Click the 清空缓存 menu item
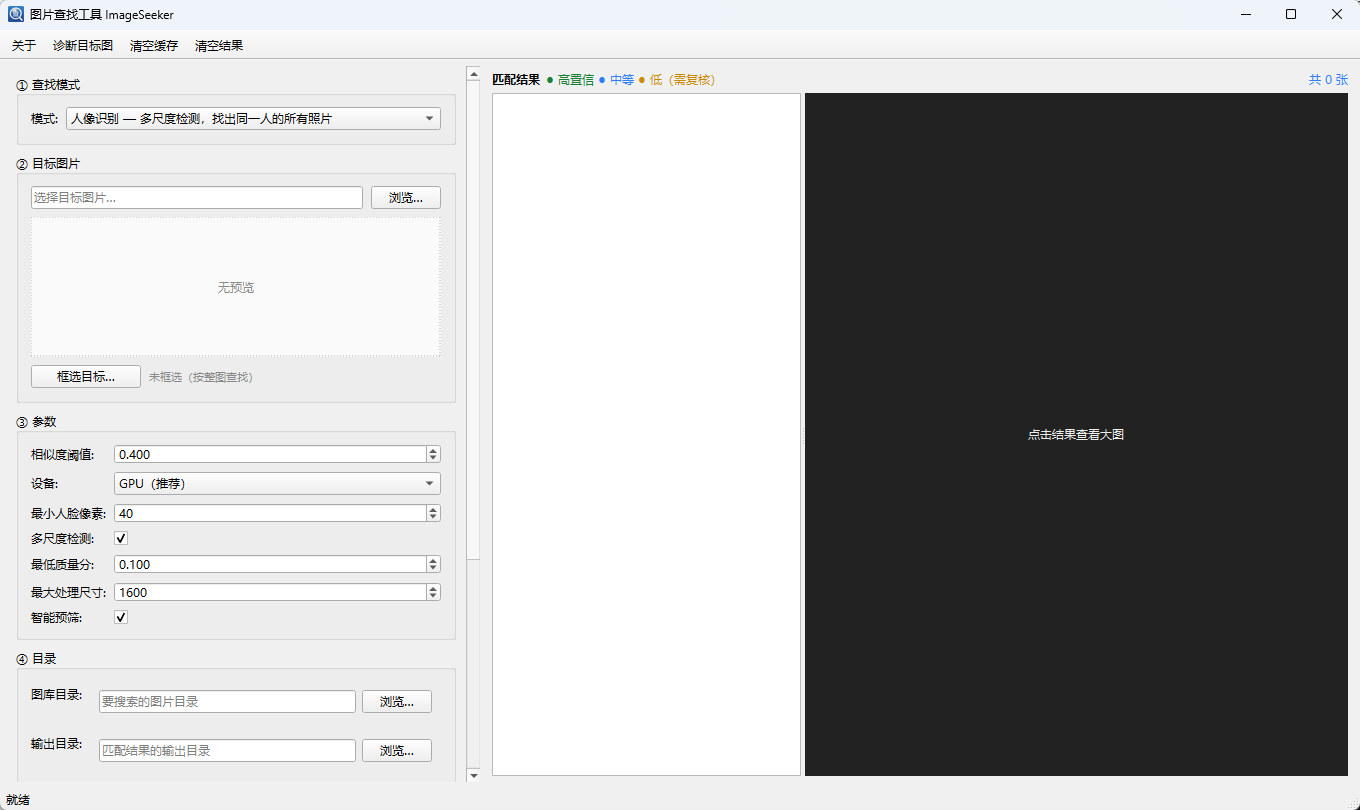Screen dimensions: 1360x810 [x=154, y=46]
